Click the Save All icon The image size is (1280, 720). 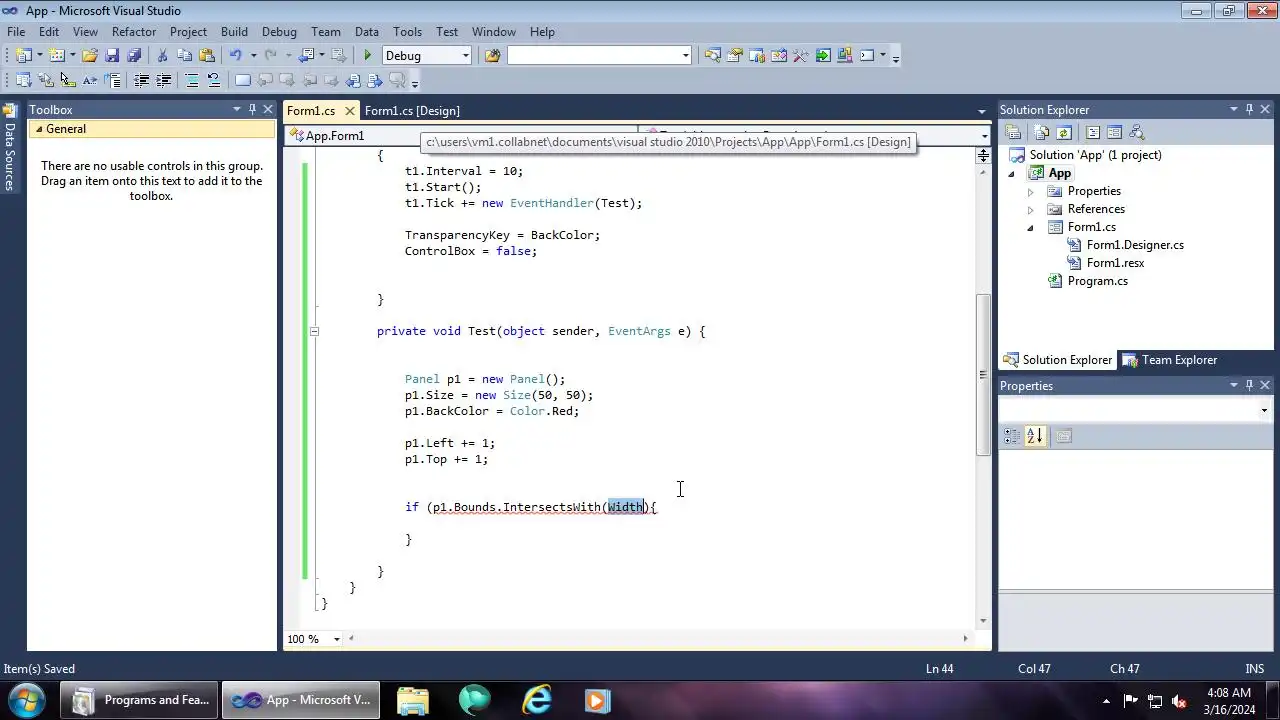click(134, 56)
